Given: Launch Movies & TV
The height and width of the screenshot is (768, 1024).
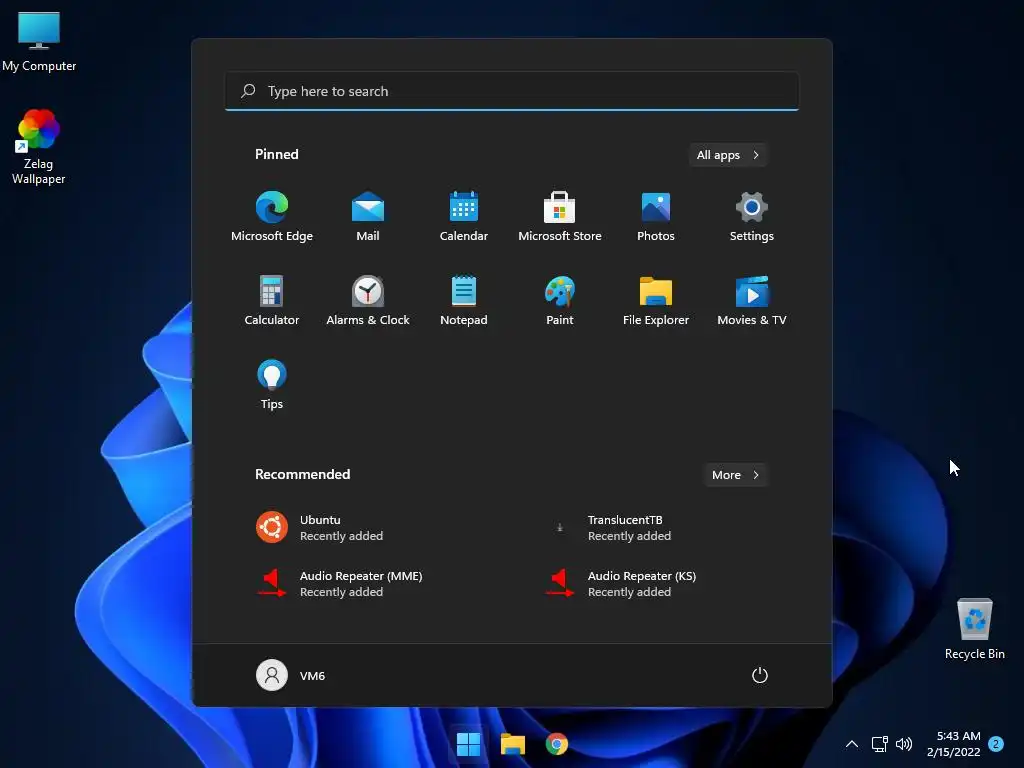Looking at the screenshot, I should tap(752, 300).
